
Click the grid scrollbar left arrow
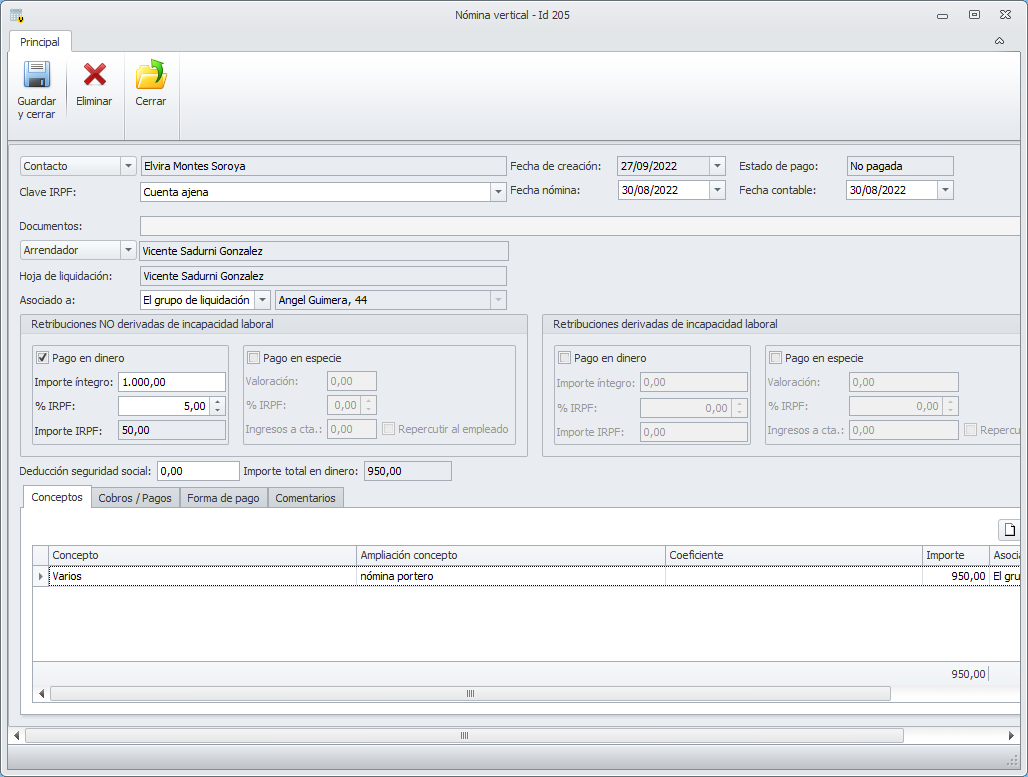[x=41, y=693]
